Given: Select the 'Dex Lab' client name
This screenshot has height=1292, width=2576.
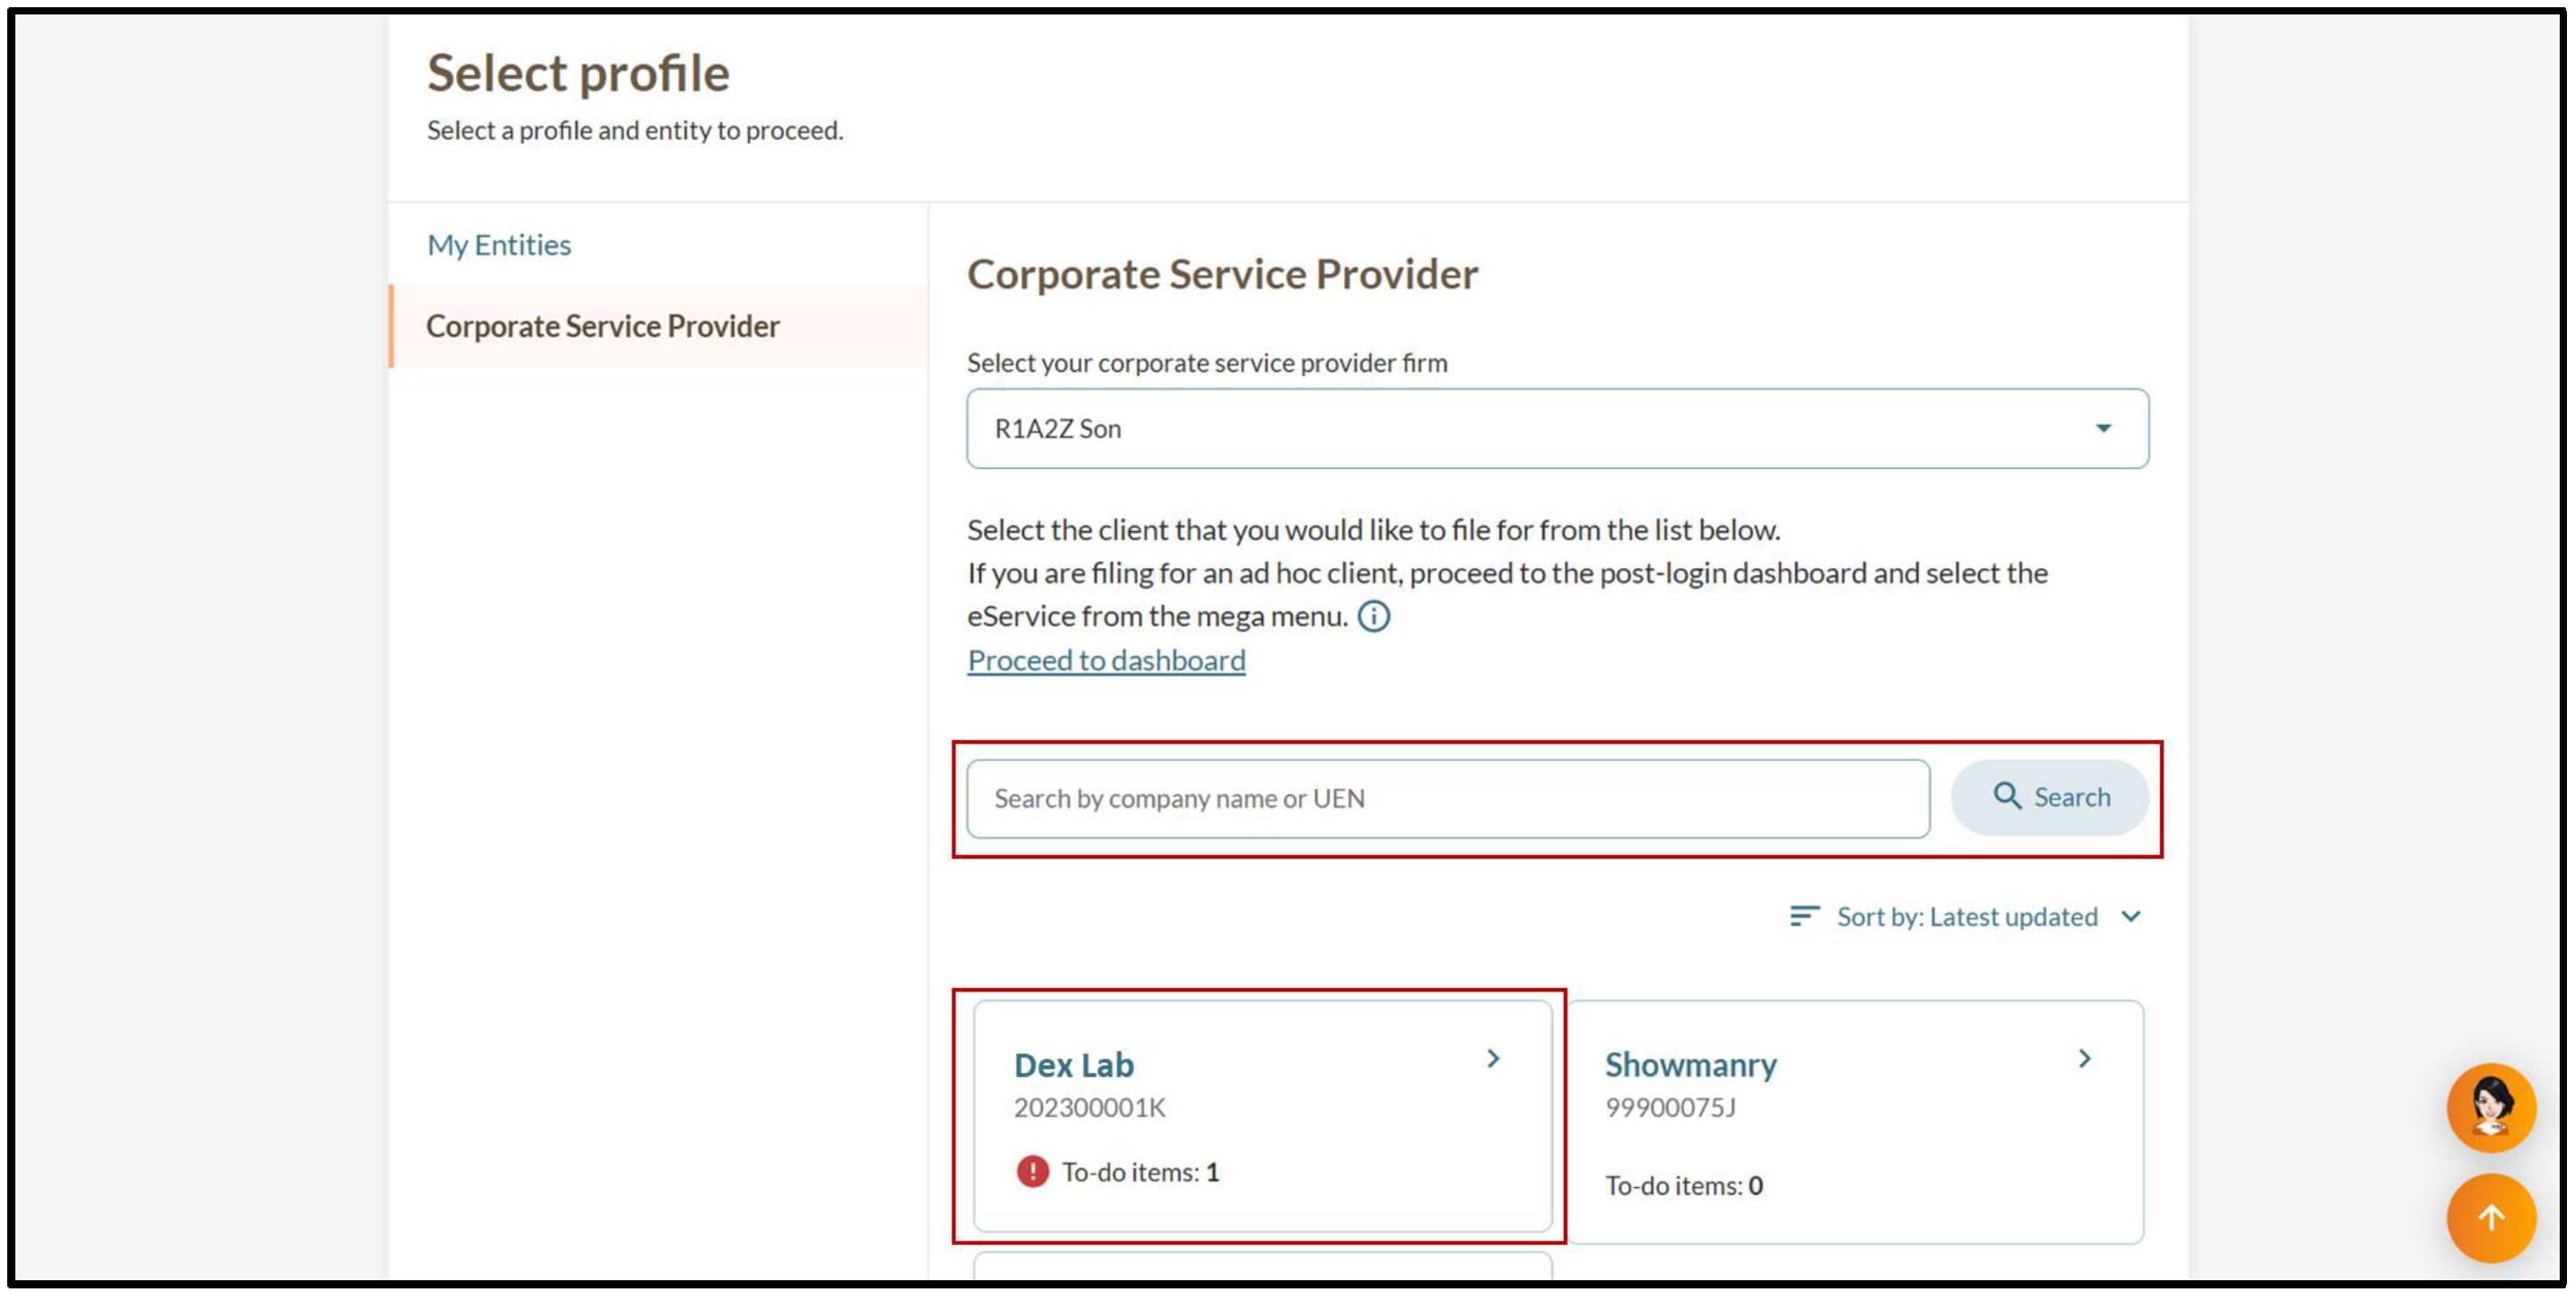Looking at the screenshot, I should point(1074,1065).
